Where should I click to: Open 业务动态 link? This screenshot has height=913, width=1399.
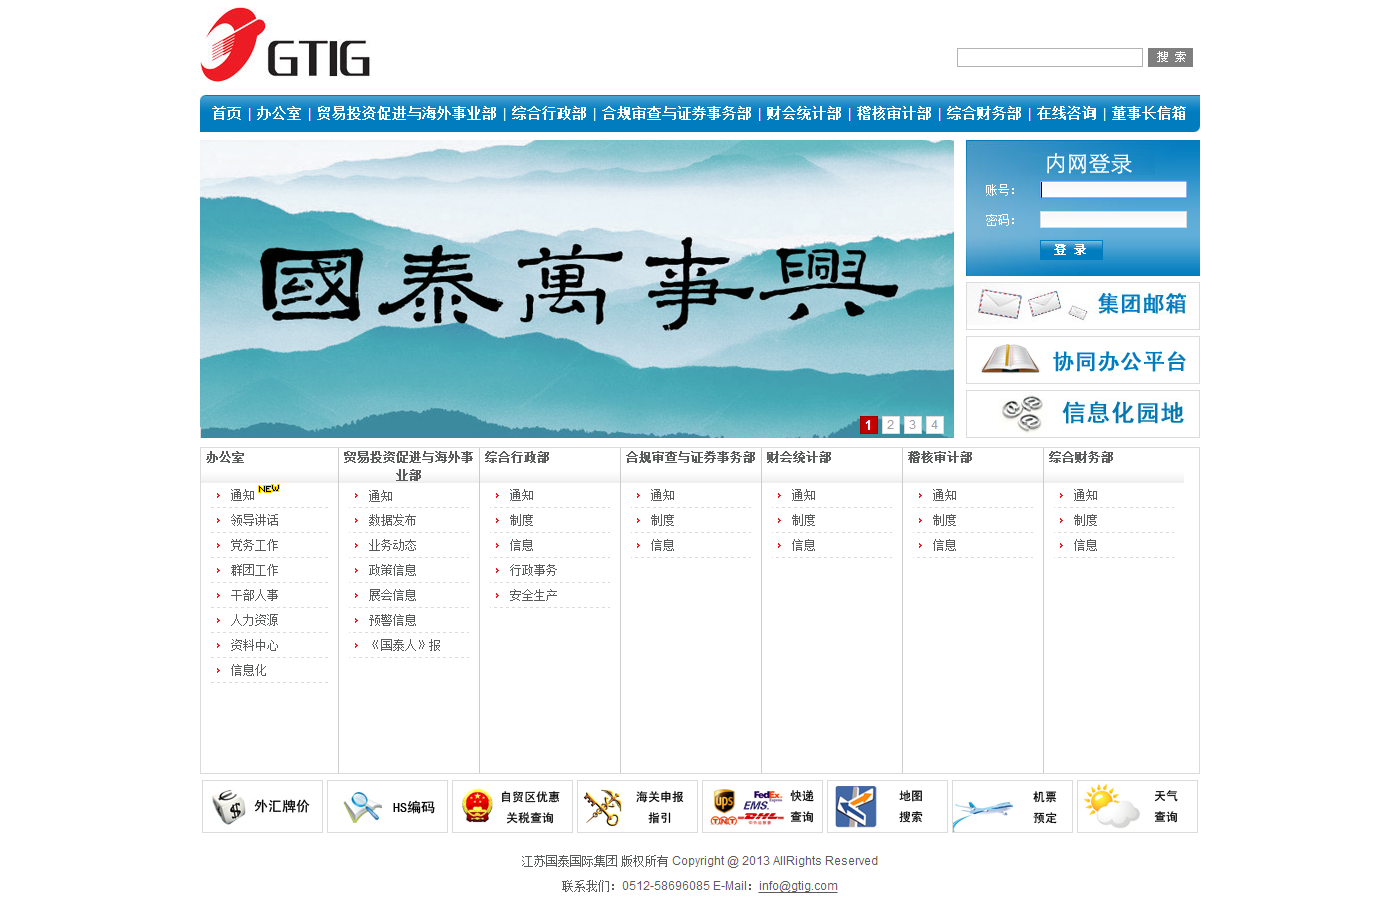pos(393,545)
